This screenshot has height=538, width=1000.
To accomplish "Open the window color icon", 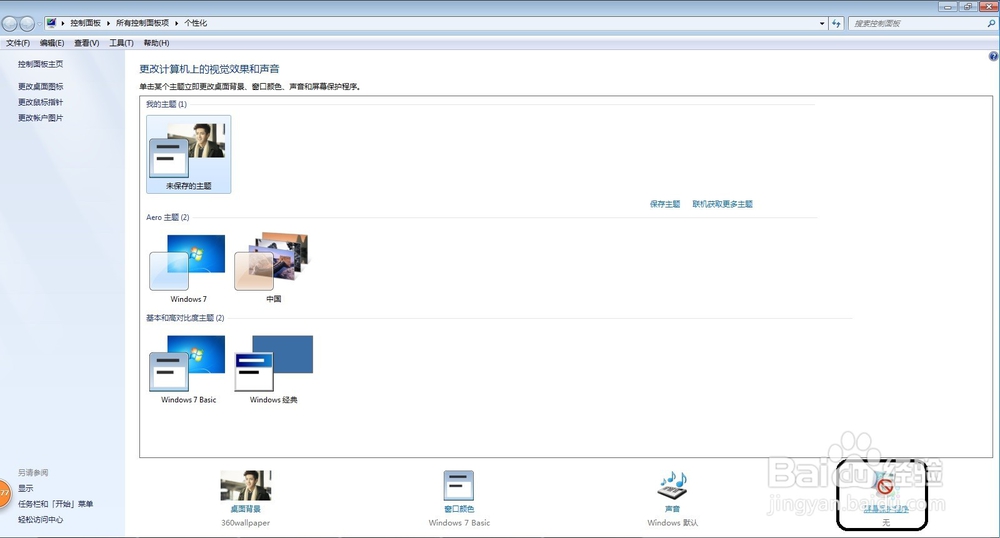I will (459, 486).
